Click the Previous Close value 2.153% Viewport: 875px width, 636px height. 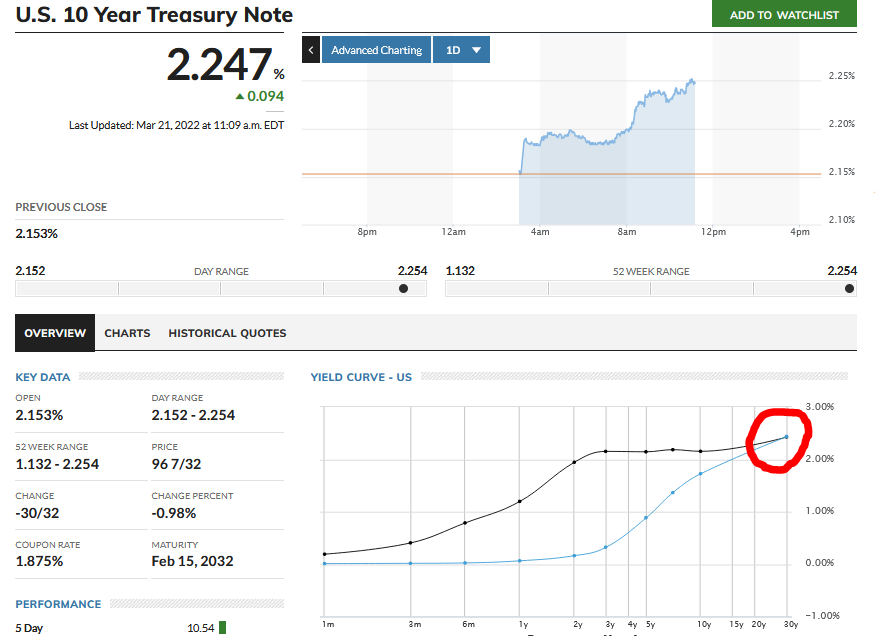(x=36, y=234)
